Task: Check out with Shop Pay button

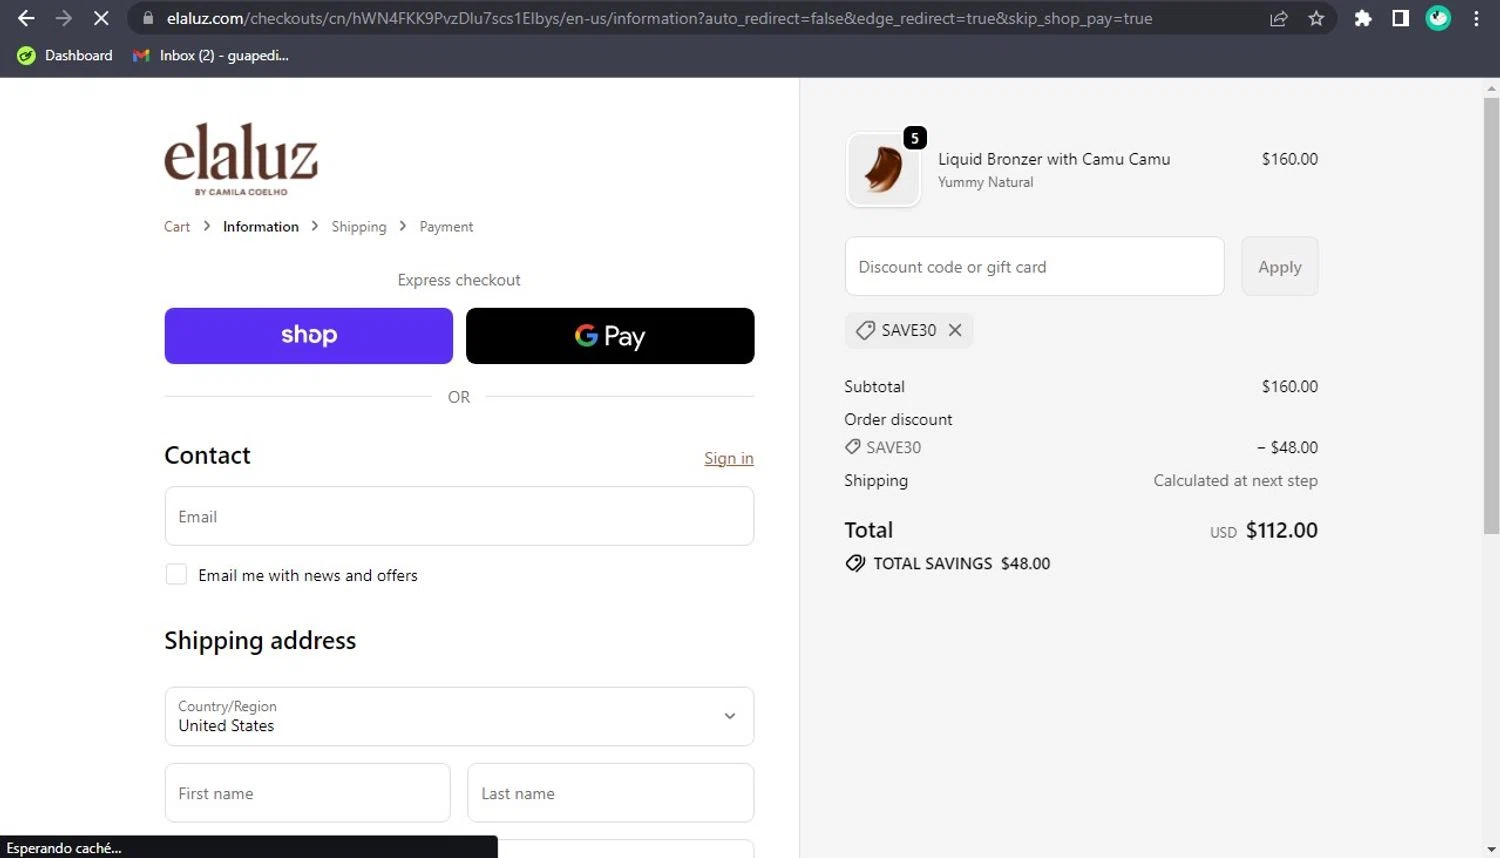Action: pos(309,336)
